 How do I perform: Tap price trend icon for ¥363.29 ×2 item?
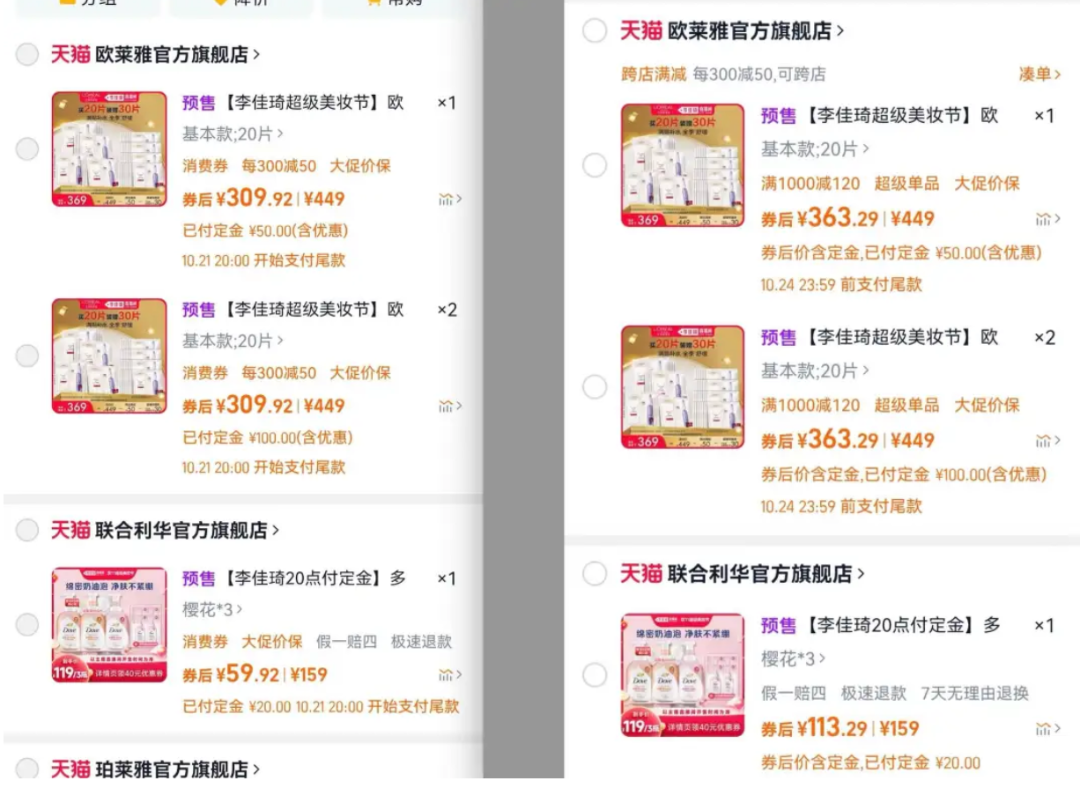[x=1048, y=441]
